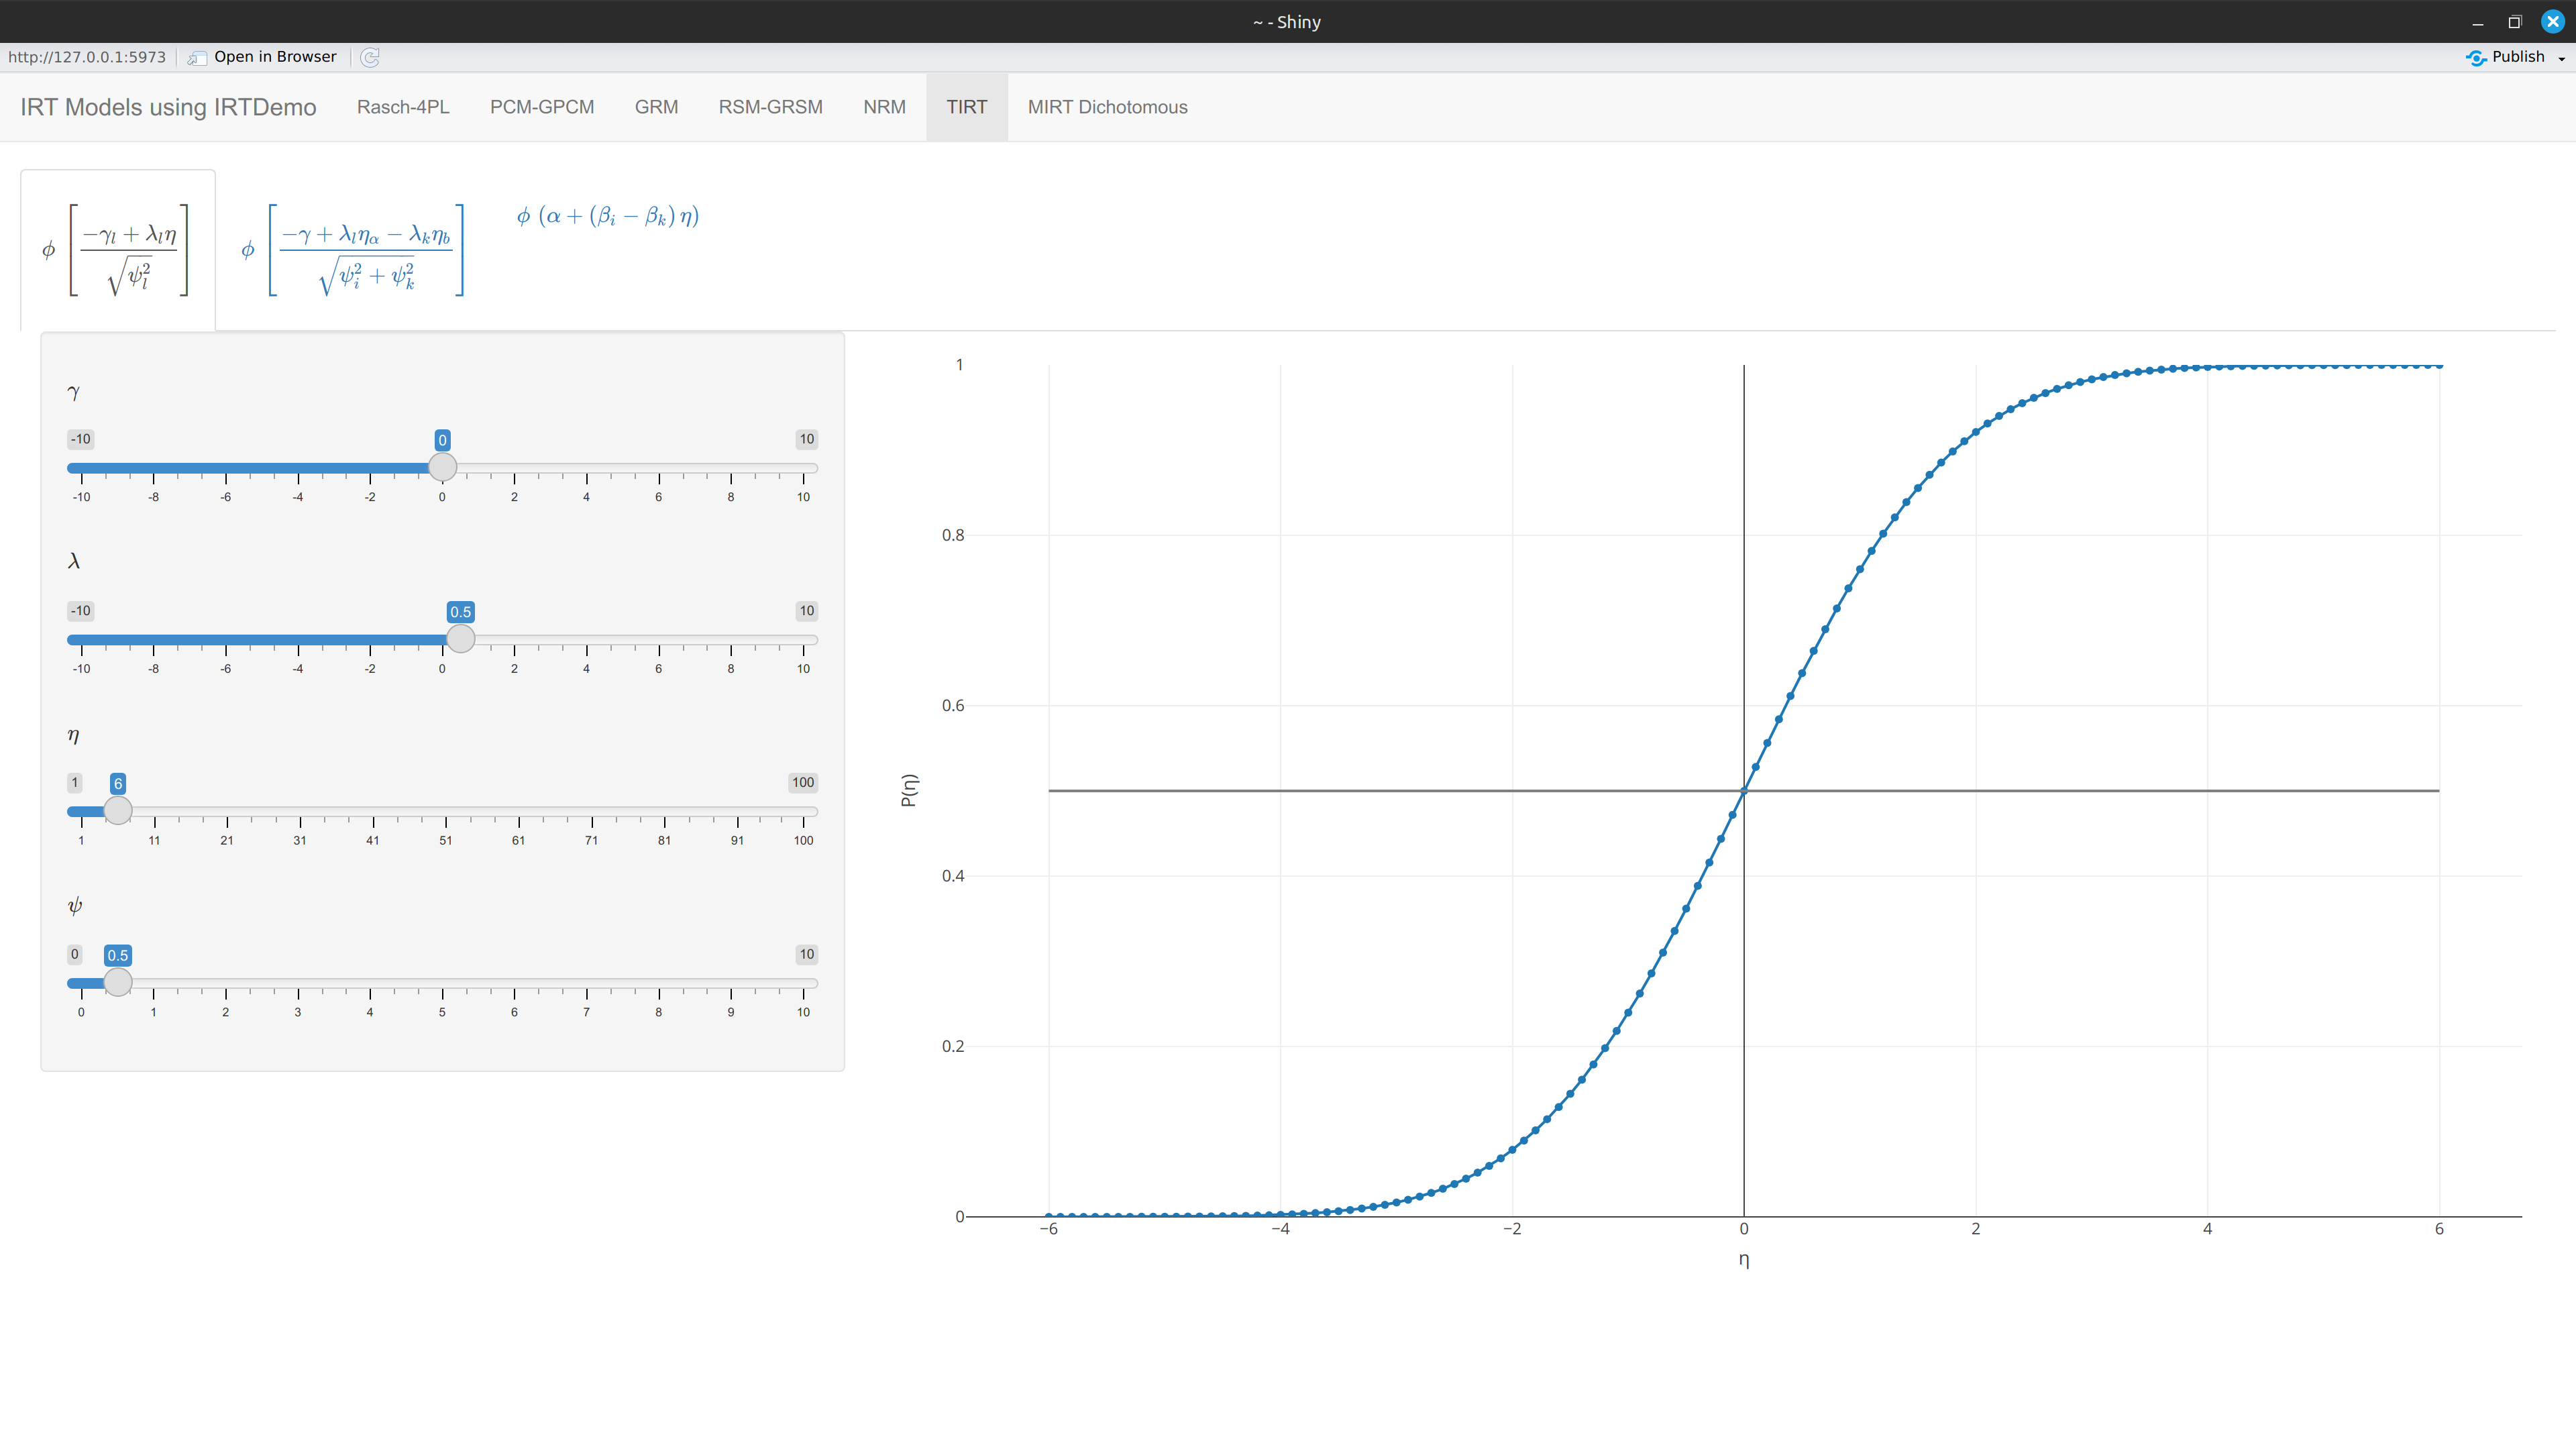This screenshot has width=2576, height=1449.
Task: Close the Shiny window
Action: click(x=2553, y=22)
